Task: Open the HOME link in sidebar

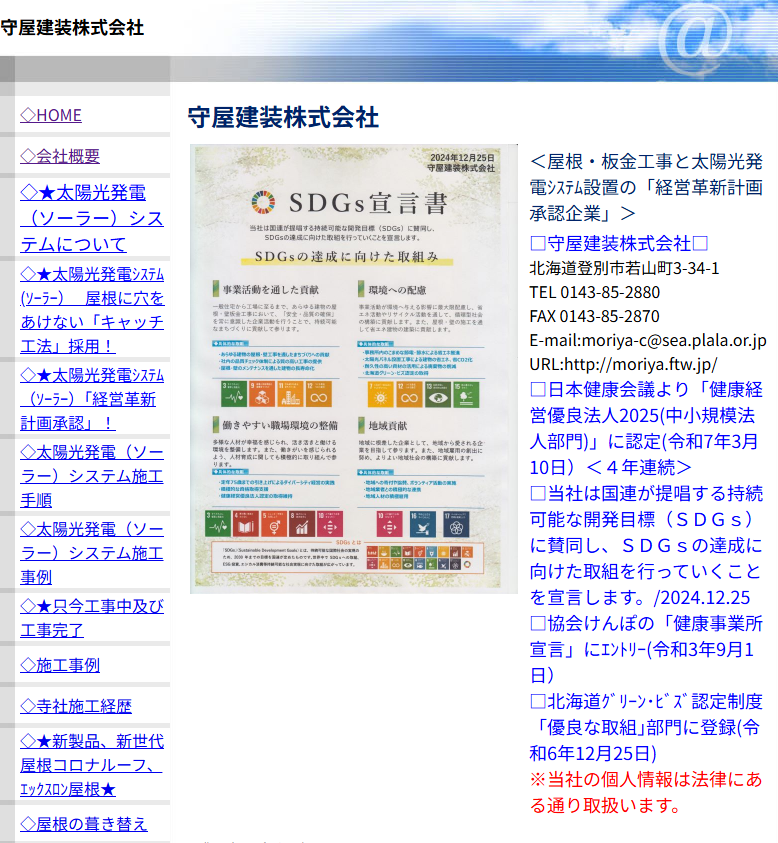Action: (51, 115)
